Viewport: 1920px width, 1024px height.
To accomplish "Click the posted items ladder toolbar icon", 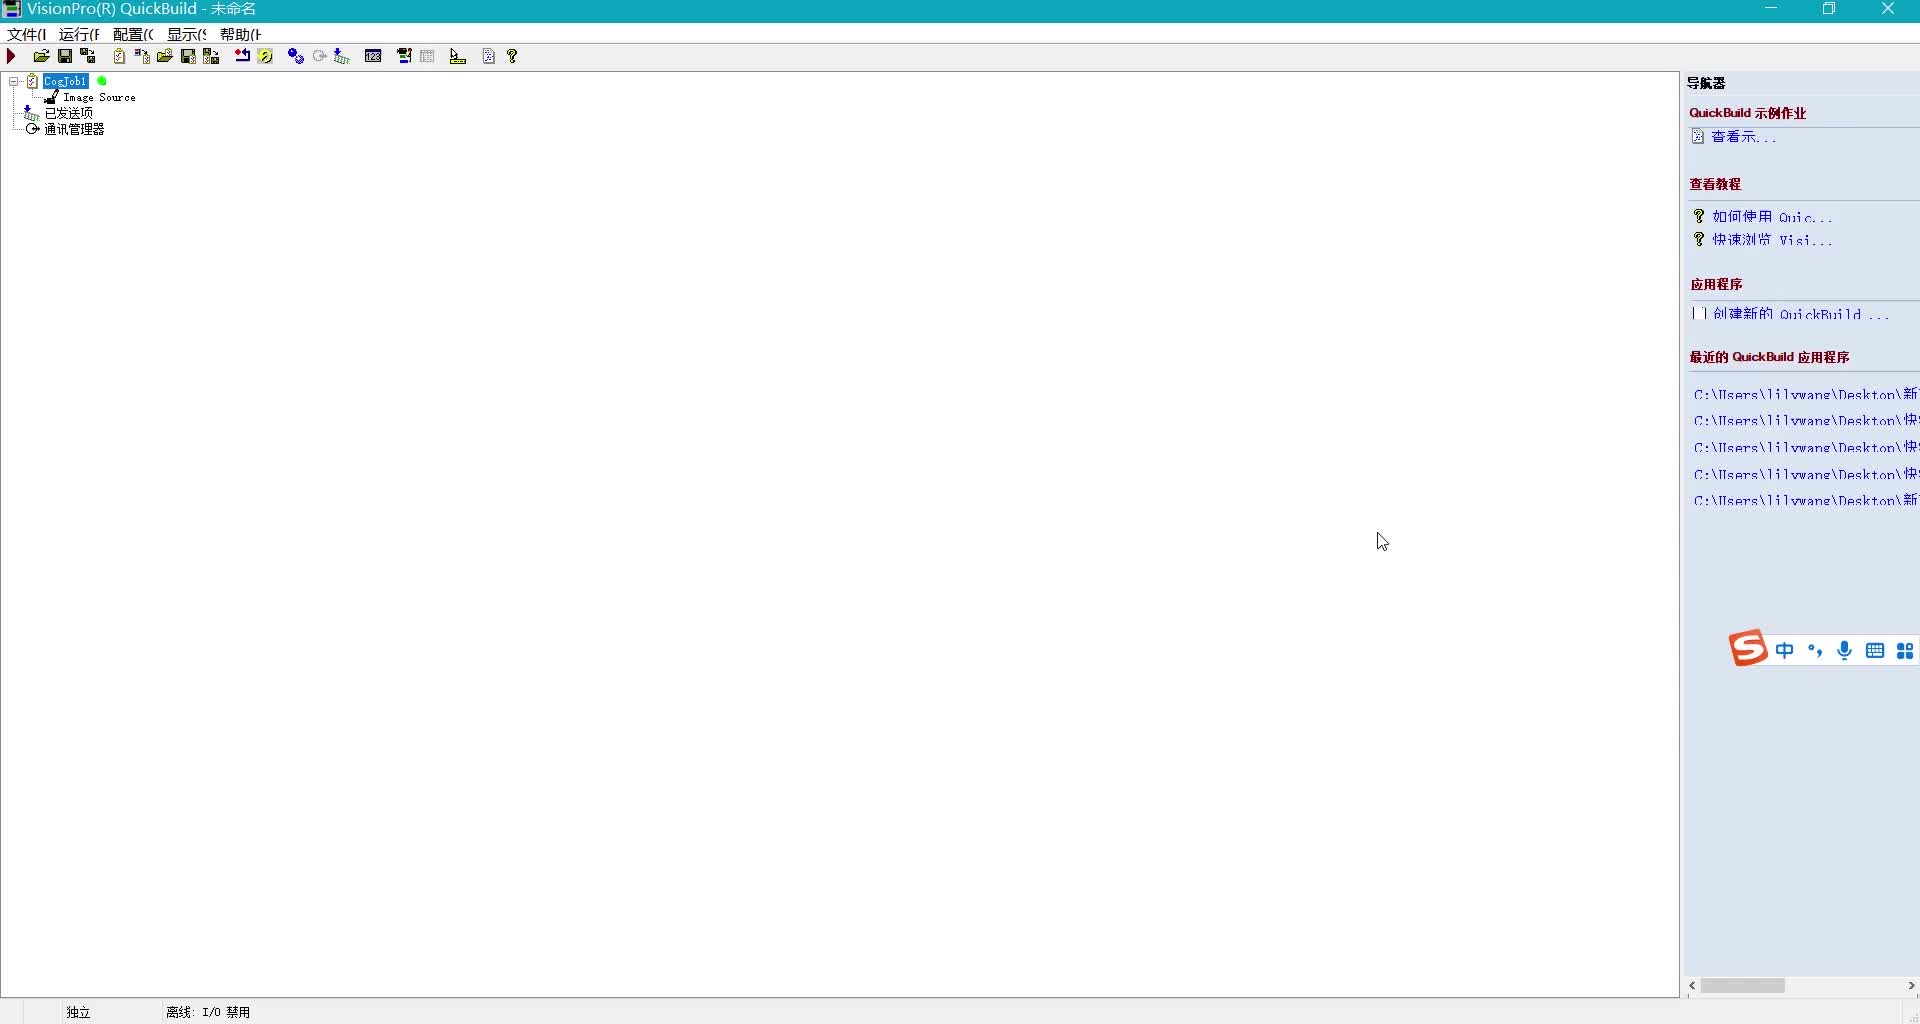I will click(x=342, y=57).
